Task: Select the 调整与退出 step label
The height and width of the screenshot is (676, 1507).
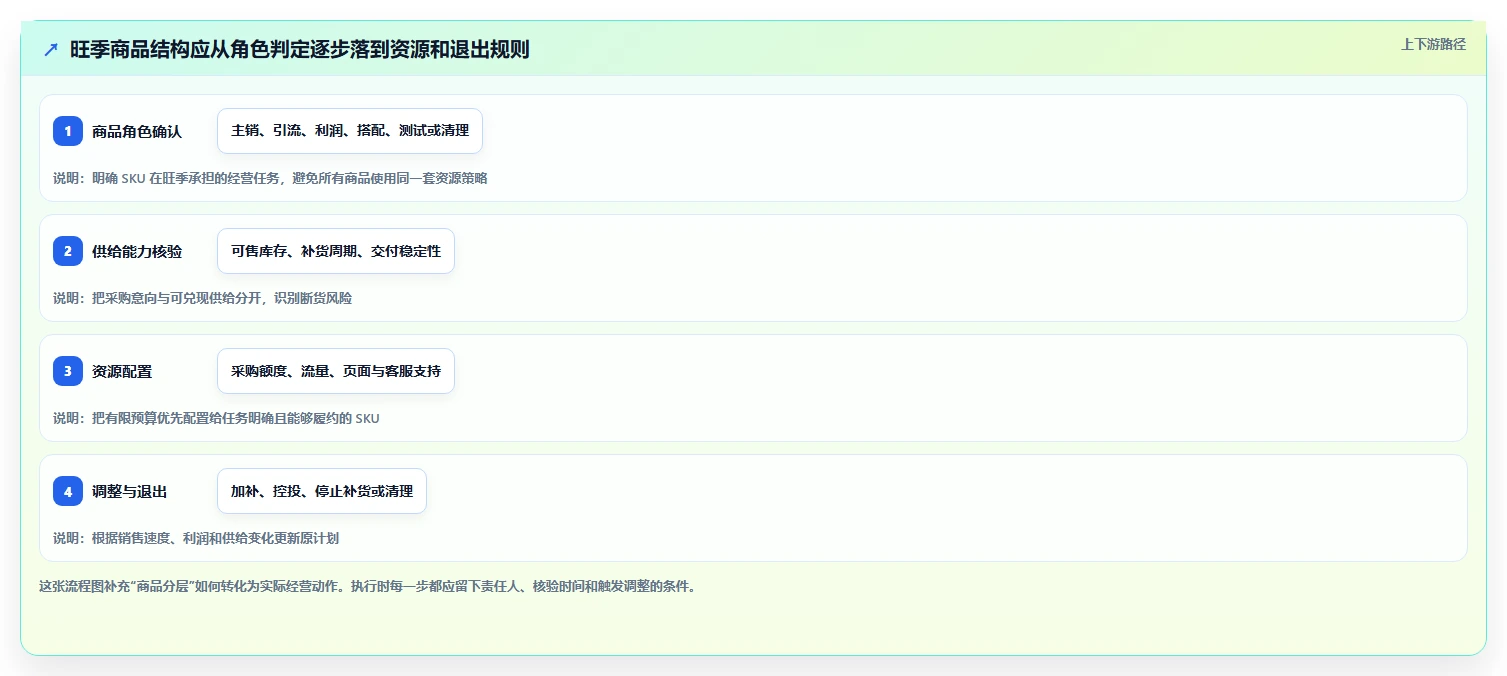Action: 130,491
